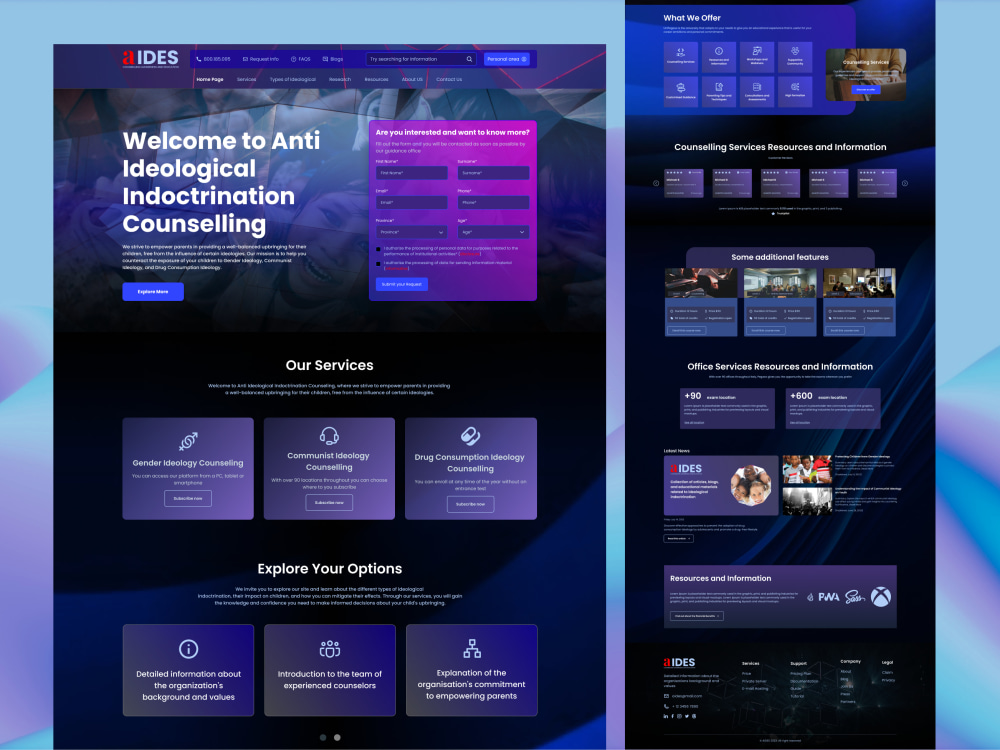Click the aIDES logo in the header
The image size is (1000, 750).
[x=151, y=58]
